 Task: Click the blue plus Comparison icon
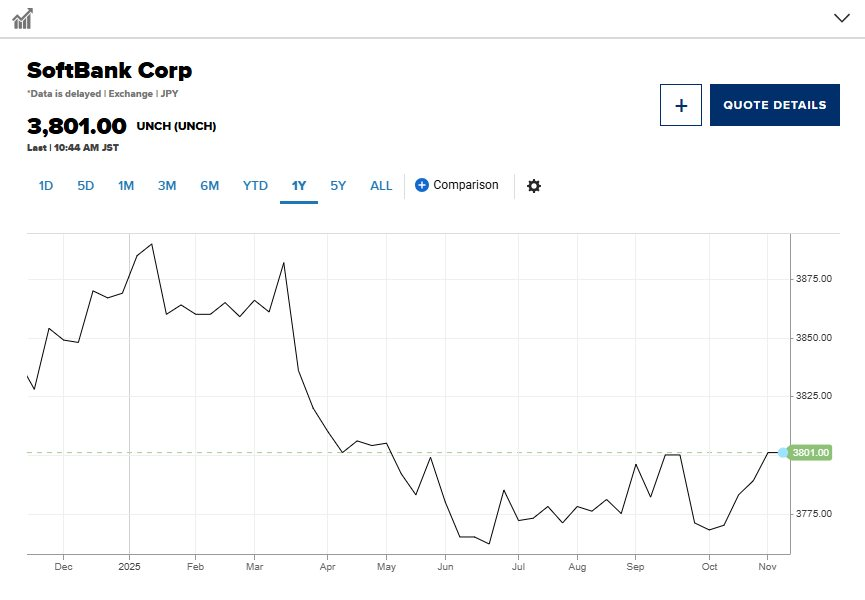point(422,185)
